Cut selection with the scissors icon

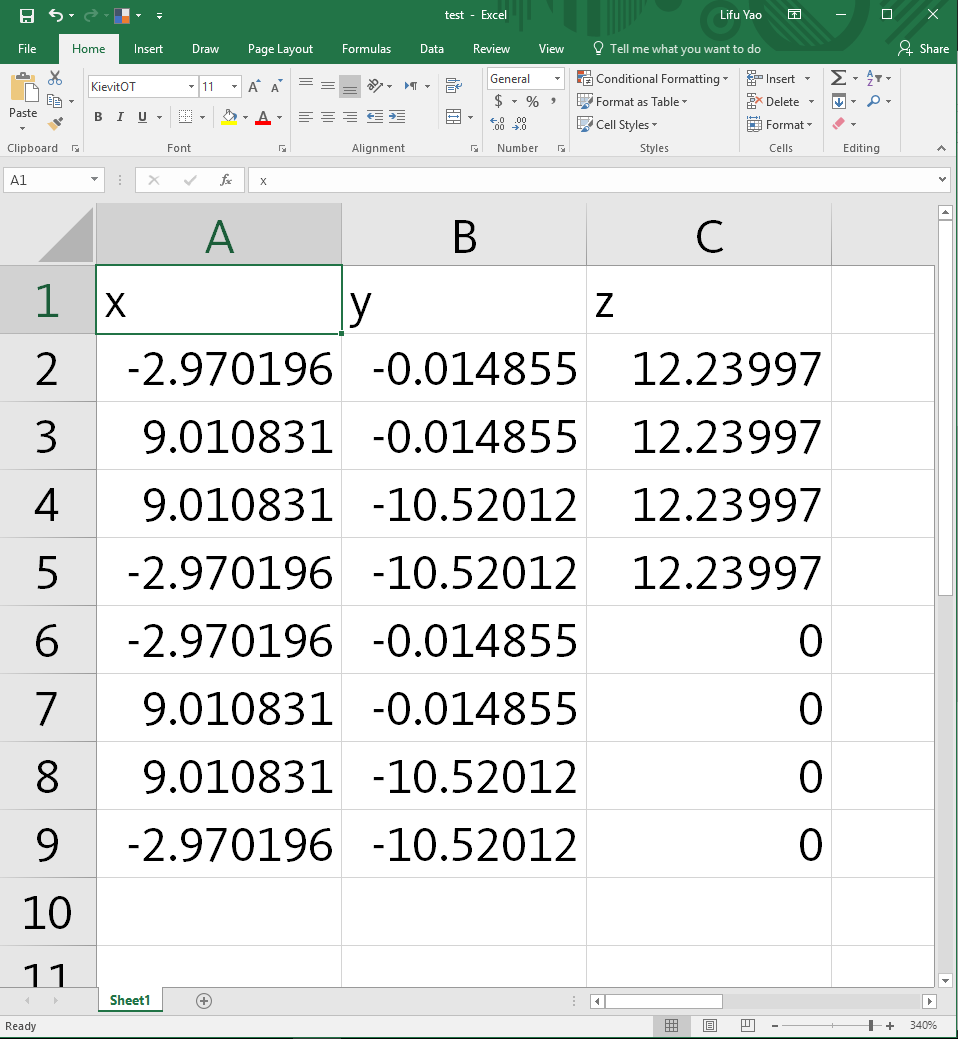click(x=55, y=78)
